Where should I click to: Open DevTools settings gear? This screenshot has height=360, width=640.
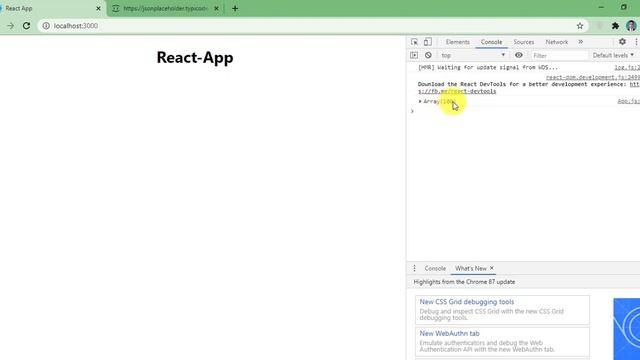click(x=622, y=42)
